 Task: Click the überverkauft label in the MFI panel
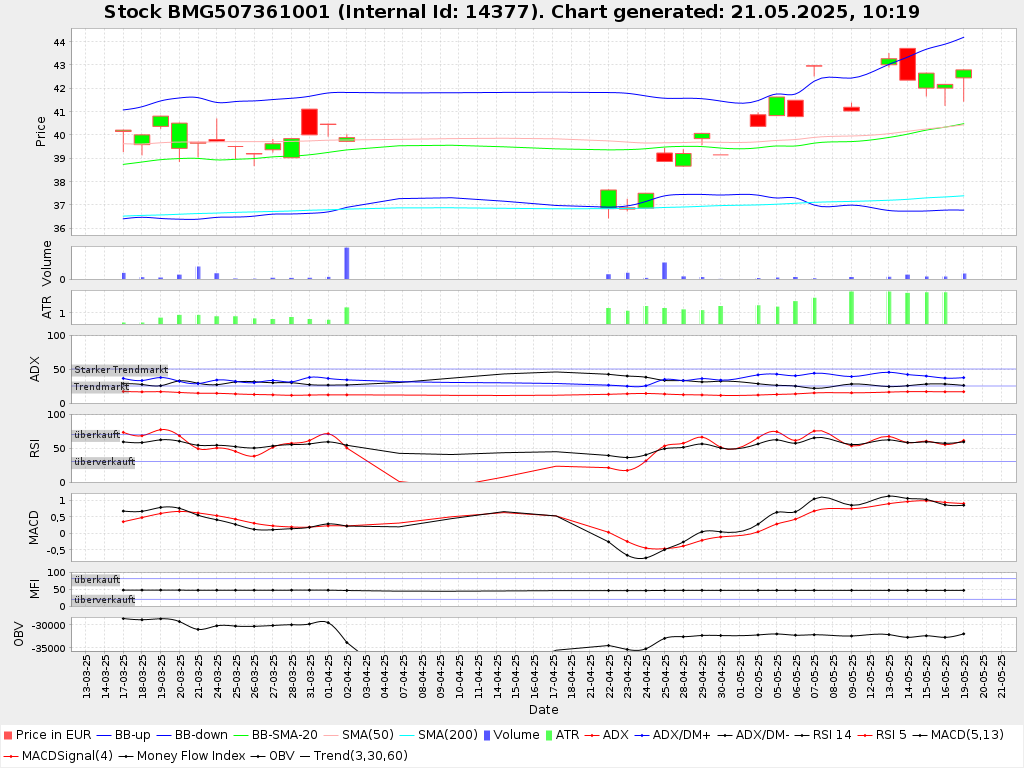point(104,600)
